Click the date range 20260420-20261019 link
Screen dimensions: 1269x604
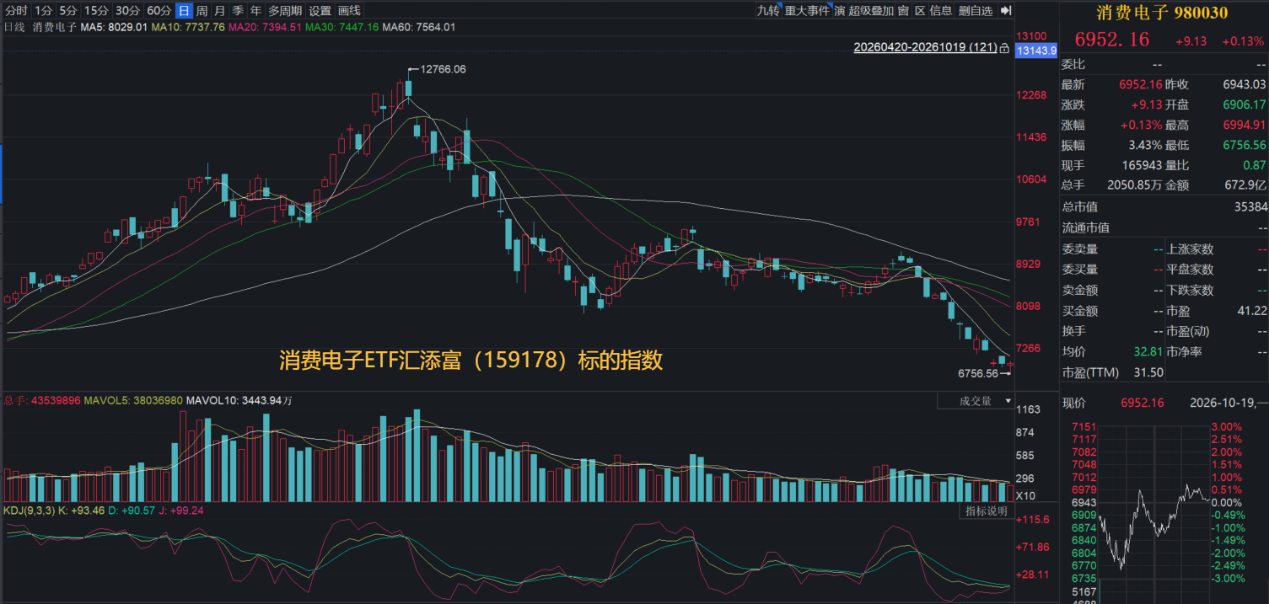[925, 47]
